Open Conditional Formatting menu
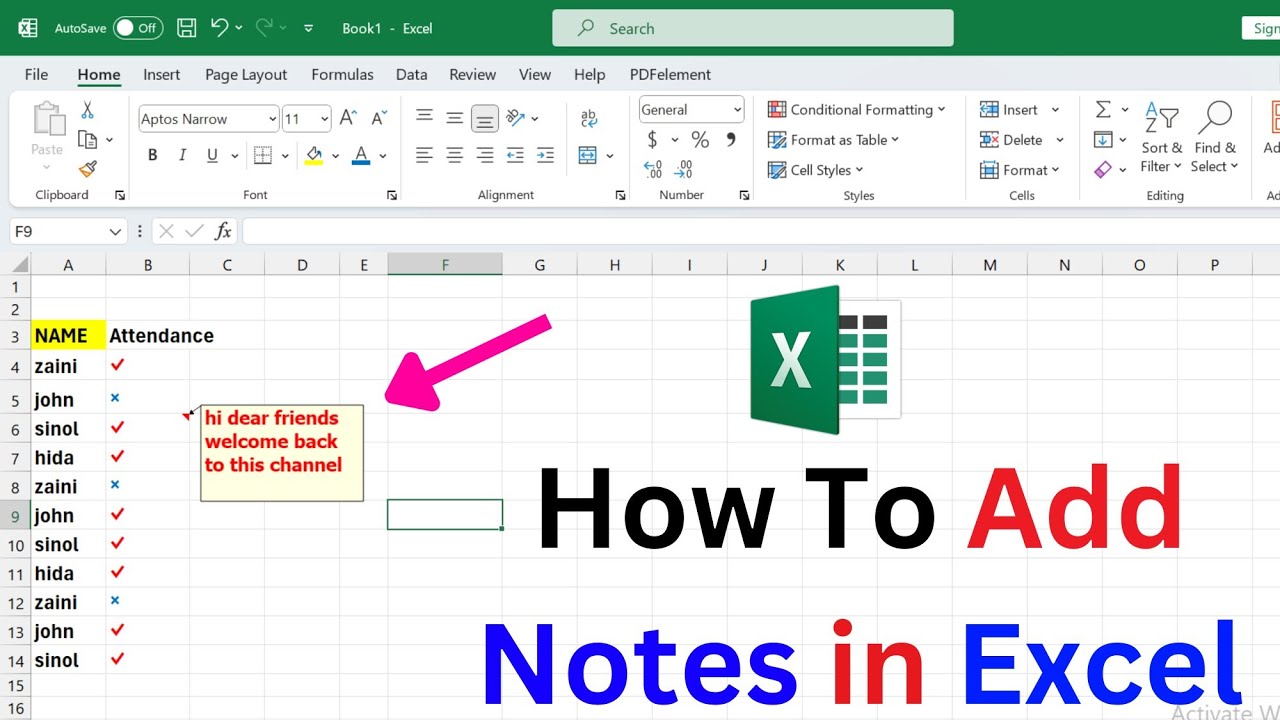Image resolution: width=1280 pixels, height=720 pixels. [x=857, y=110]
